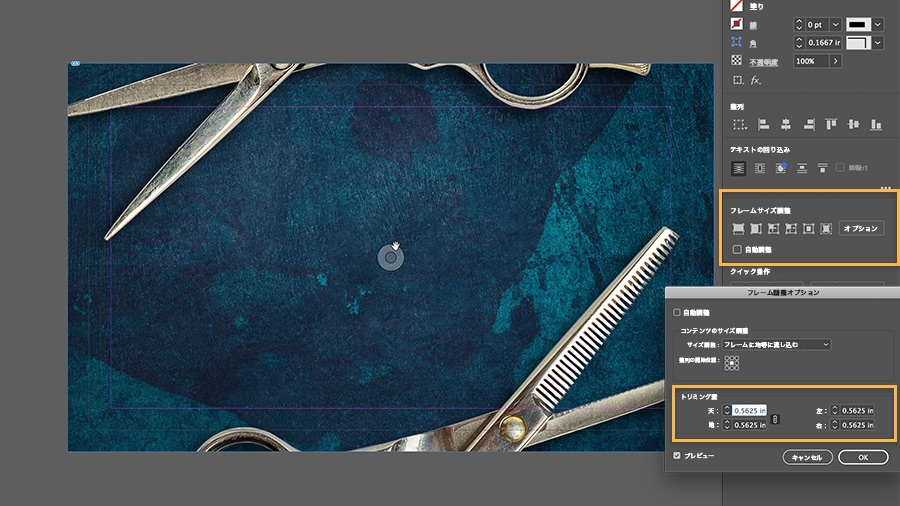Click the alignment reference point grid

(731, 363)
